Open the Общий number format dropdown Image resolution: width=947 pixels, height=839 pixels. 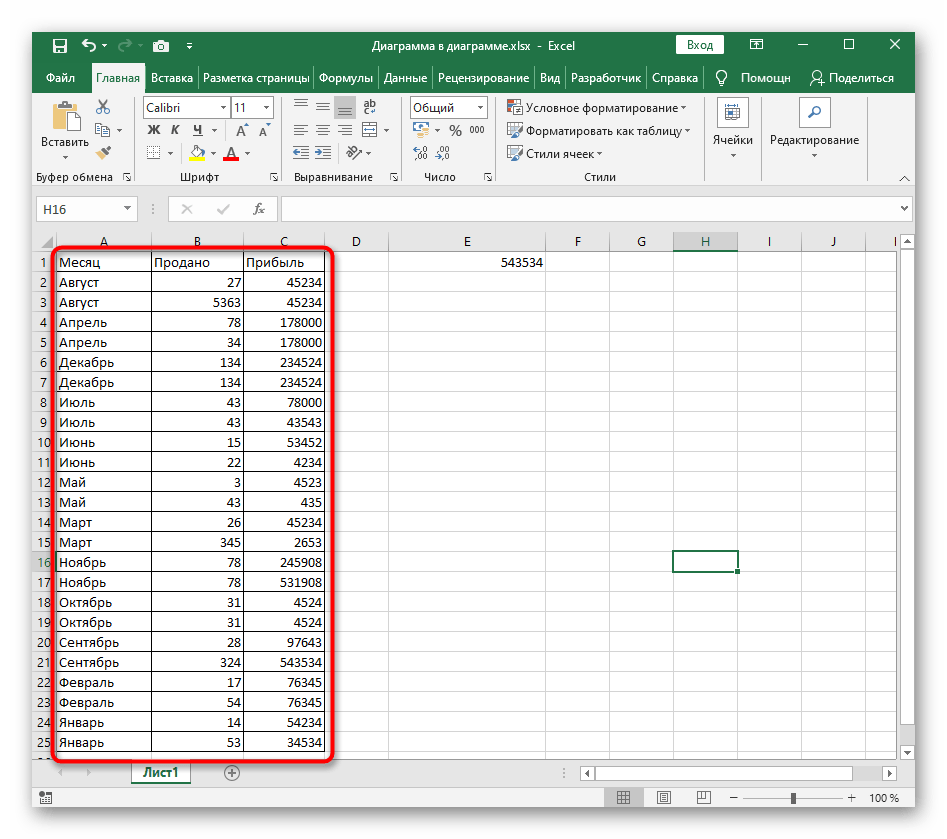pos(480,108)
